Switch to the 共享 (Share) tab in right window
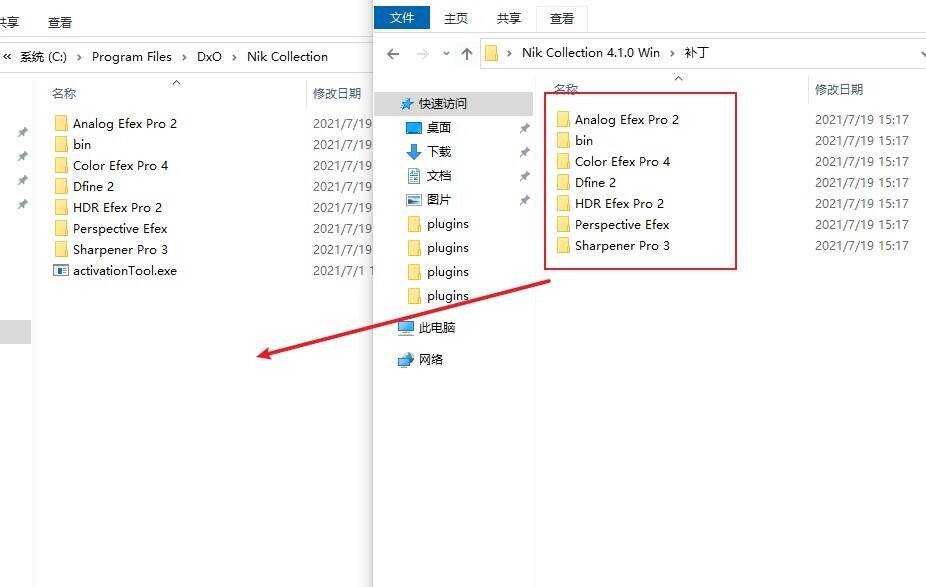The width and height of the screenshot is (926, 587). (x=509, y=18)
